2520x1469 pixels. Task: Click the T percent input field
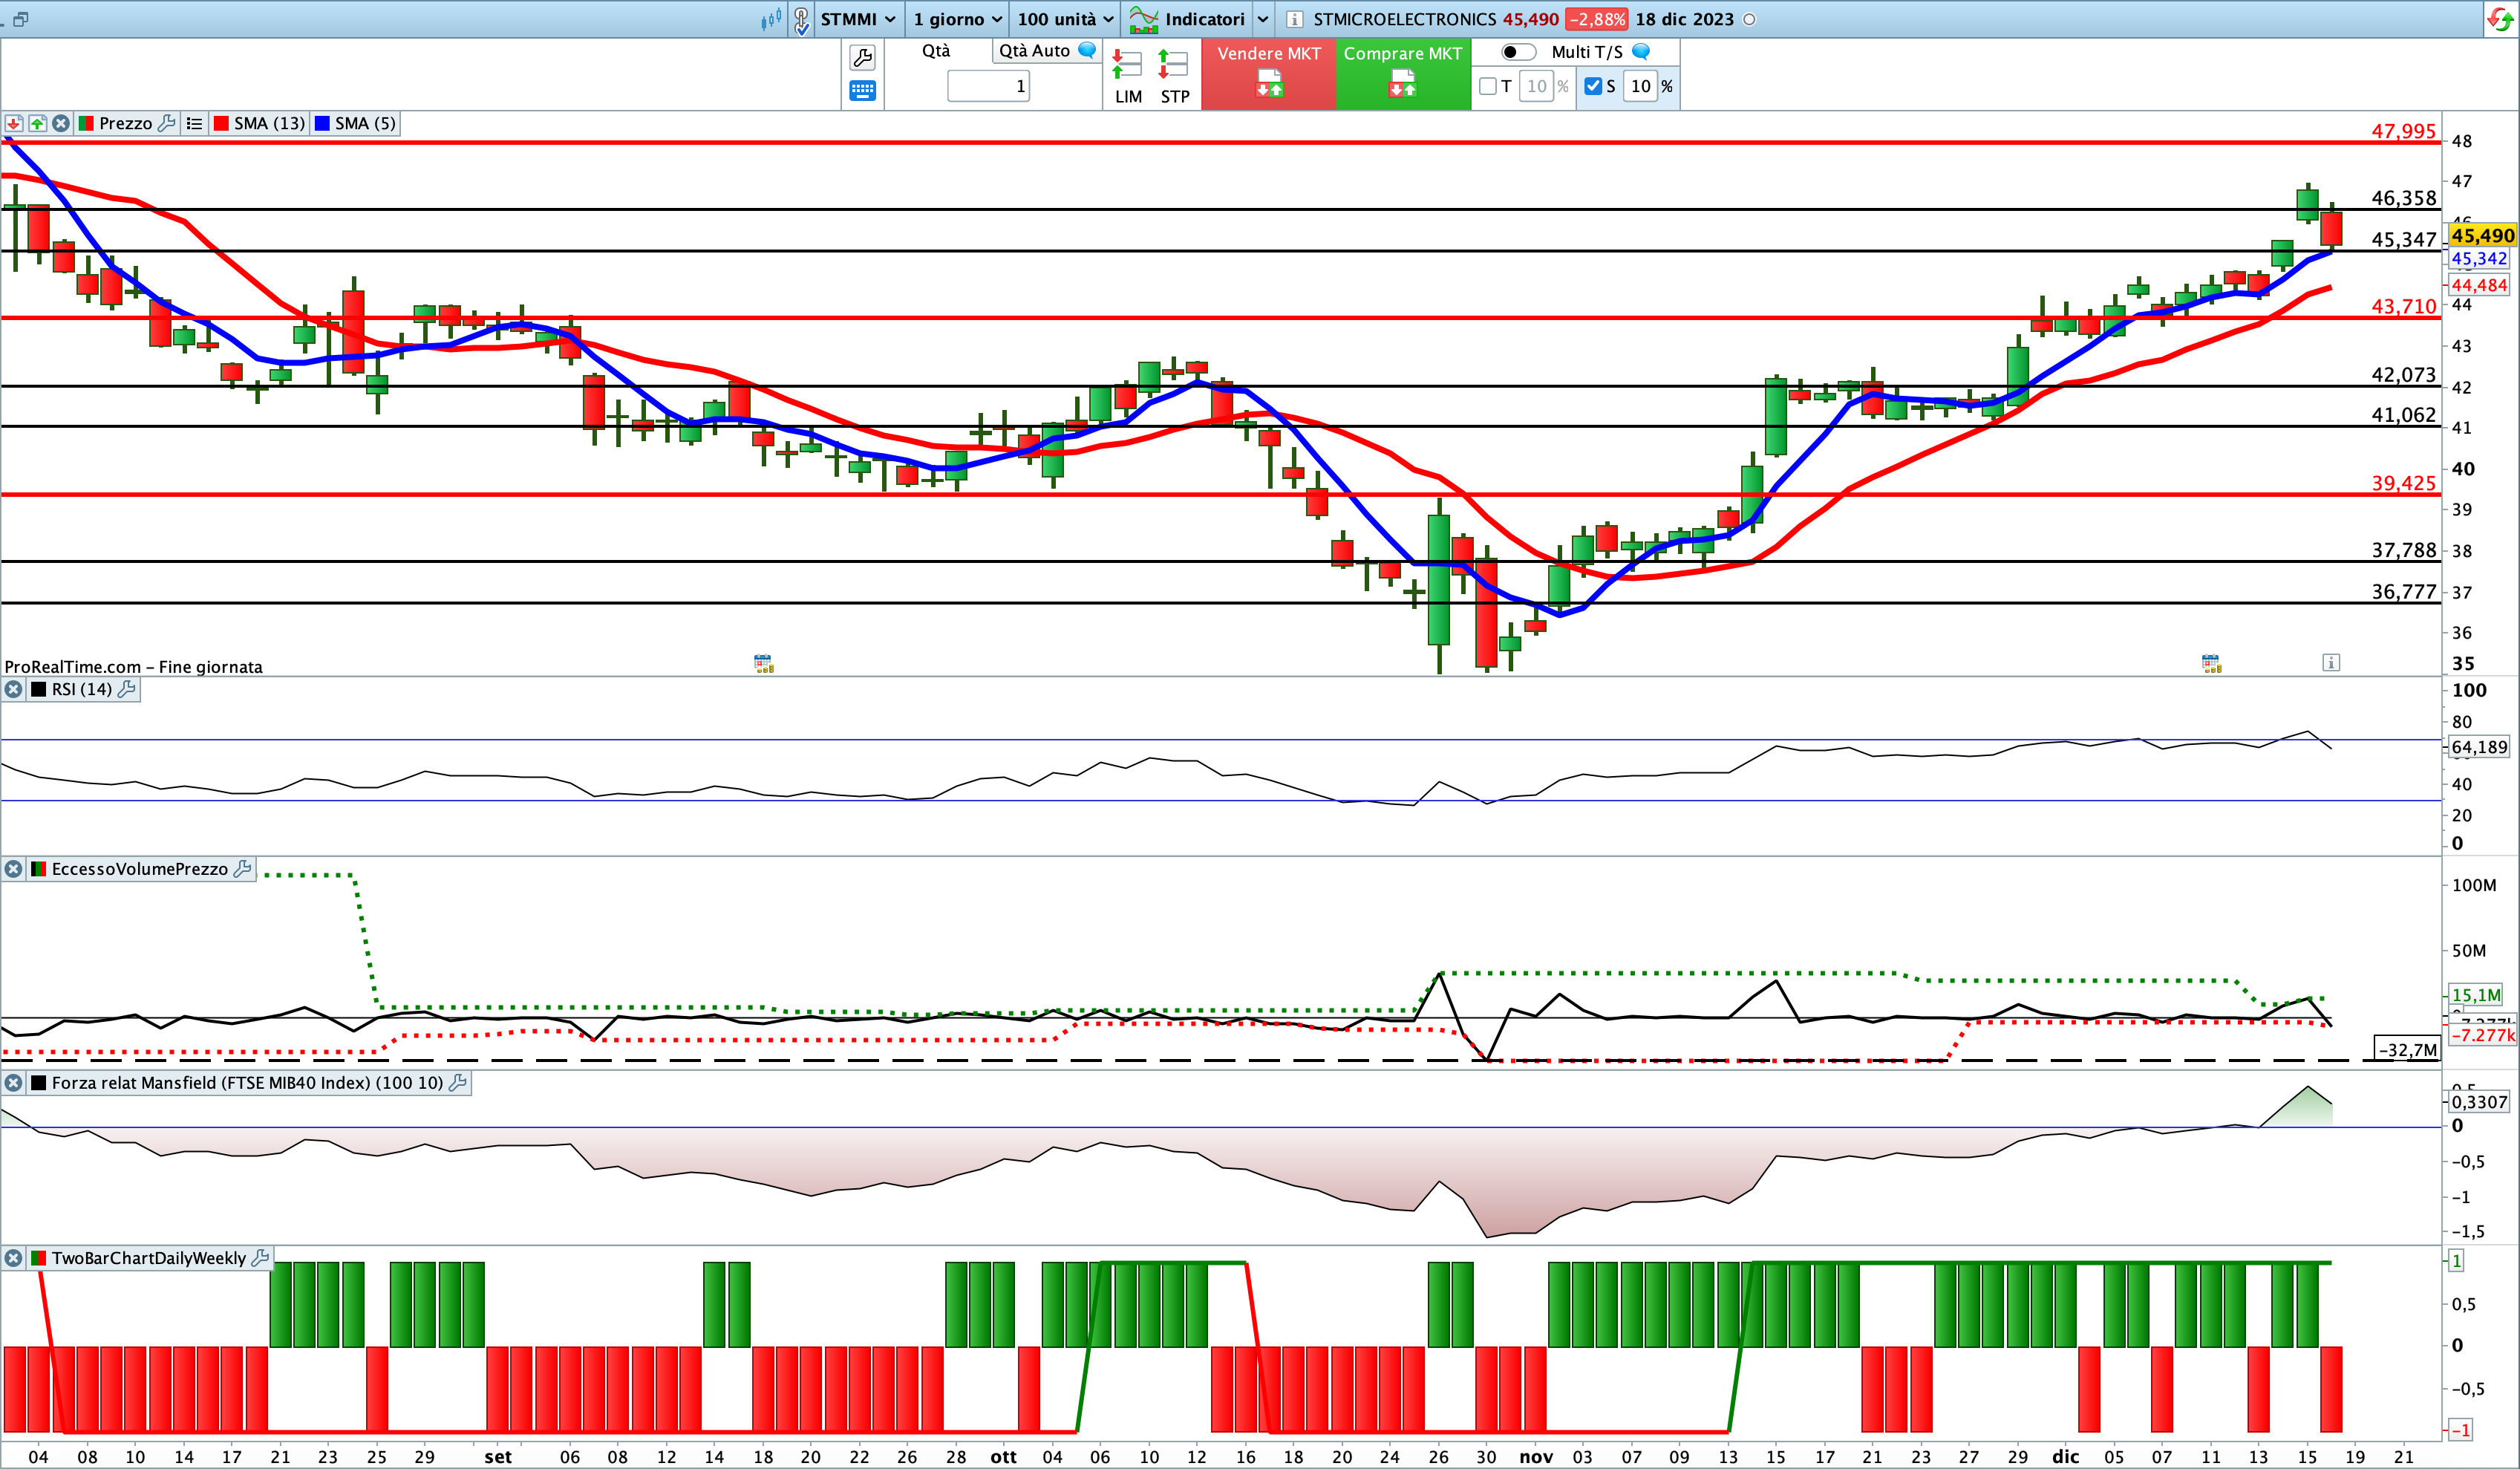[x=1536, y=86]
